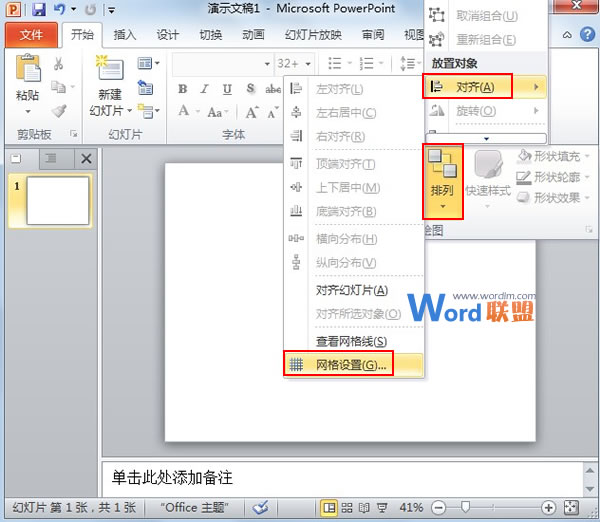600x522 pixels.
Task: Open the font size 32+ dropdown
Action: [x=308, y=64]
